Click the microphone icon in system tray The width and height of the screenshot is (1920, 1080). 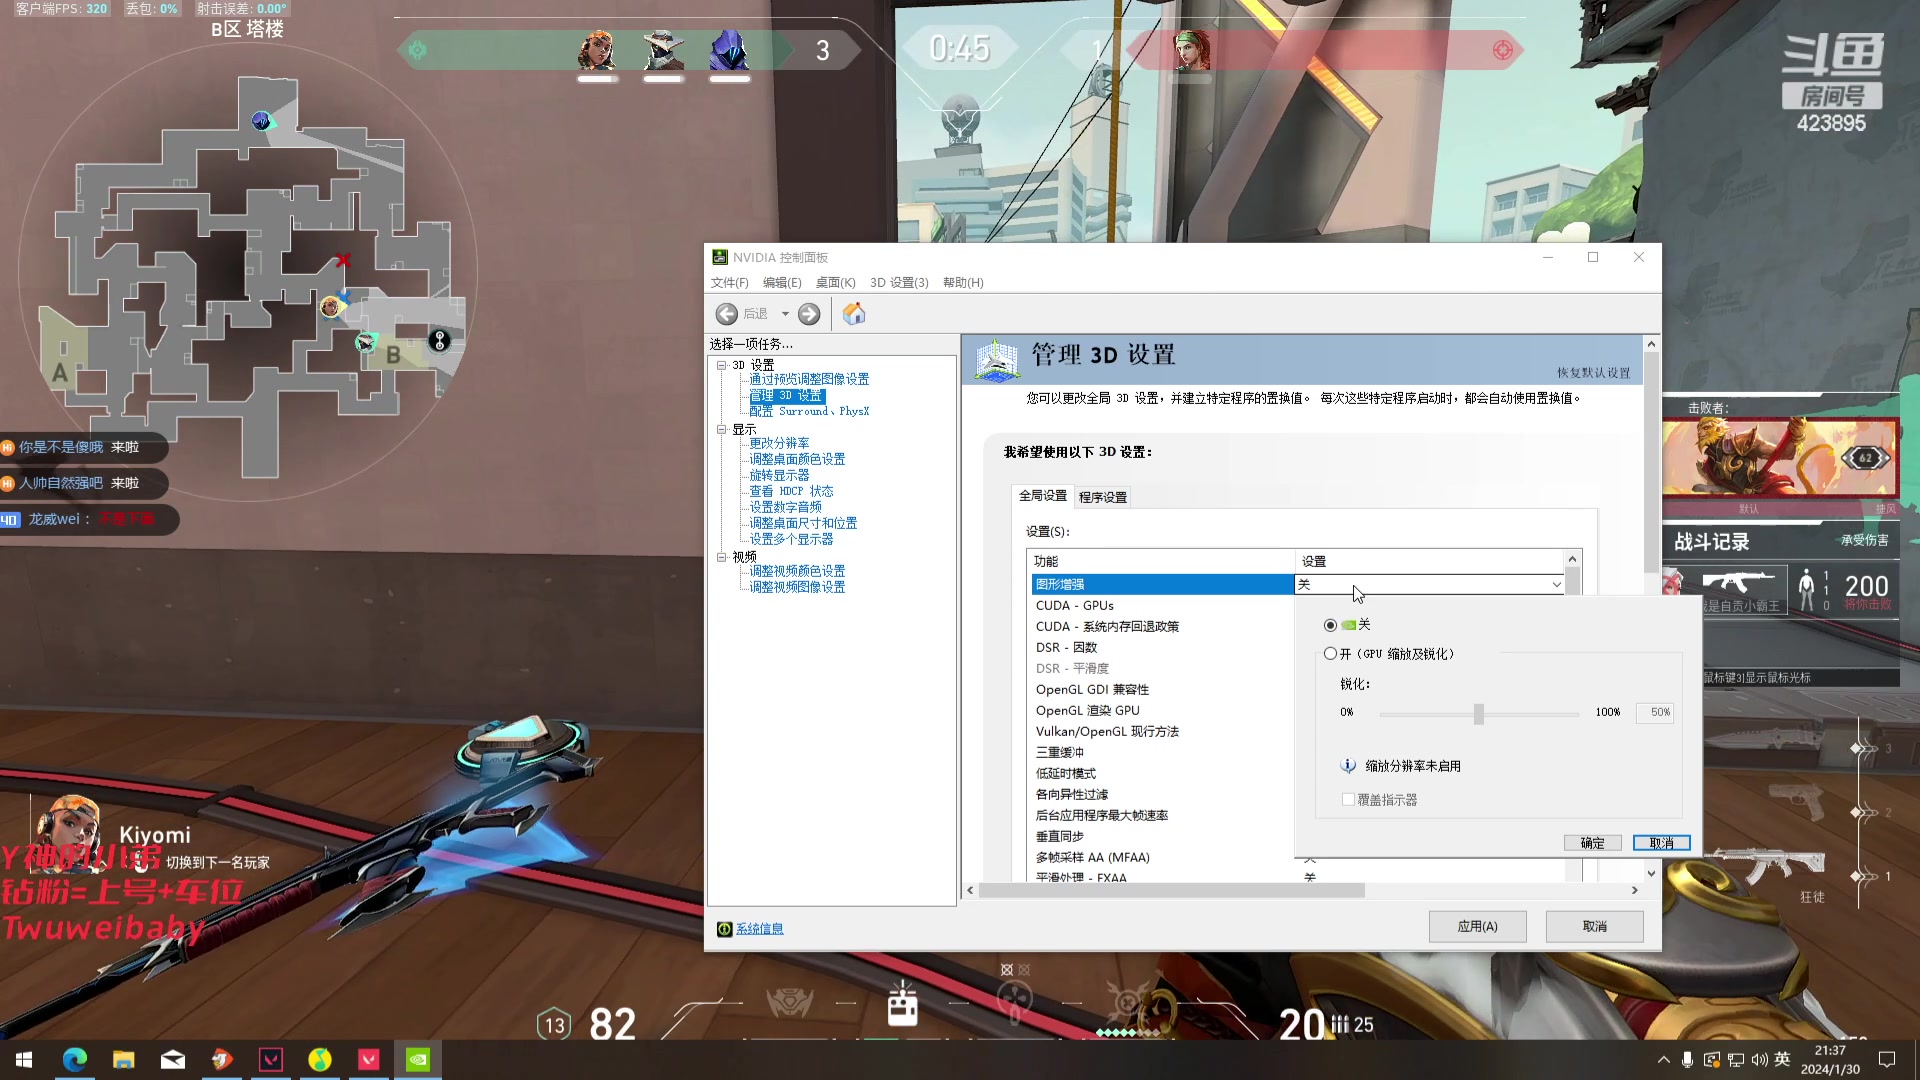1687,1060
